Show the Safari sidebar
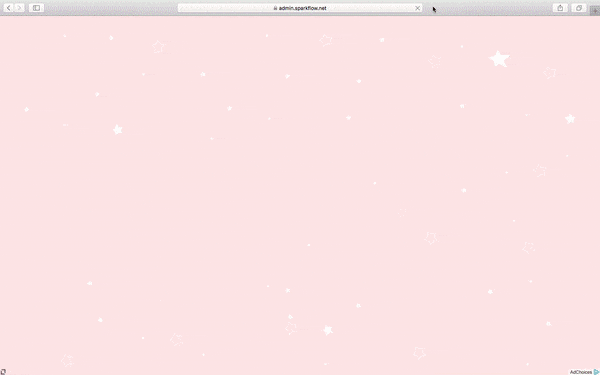This screenshot has width=600, height=375. coord(36,8)
